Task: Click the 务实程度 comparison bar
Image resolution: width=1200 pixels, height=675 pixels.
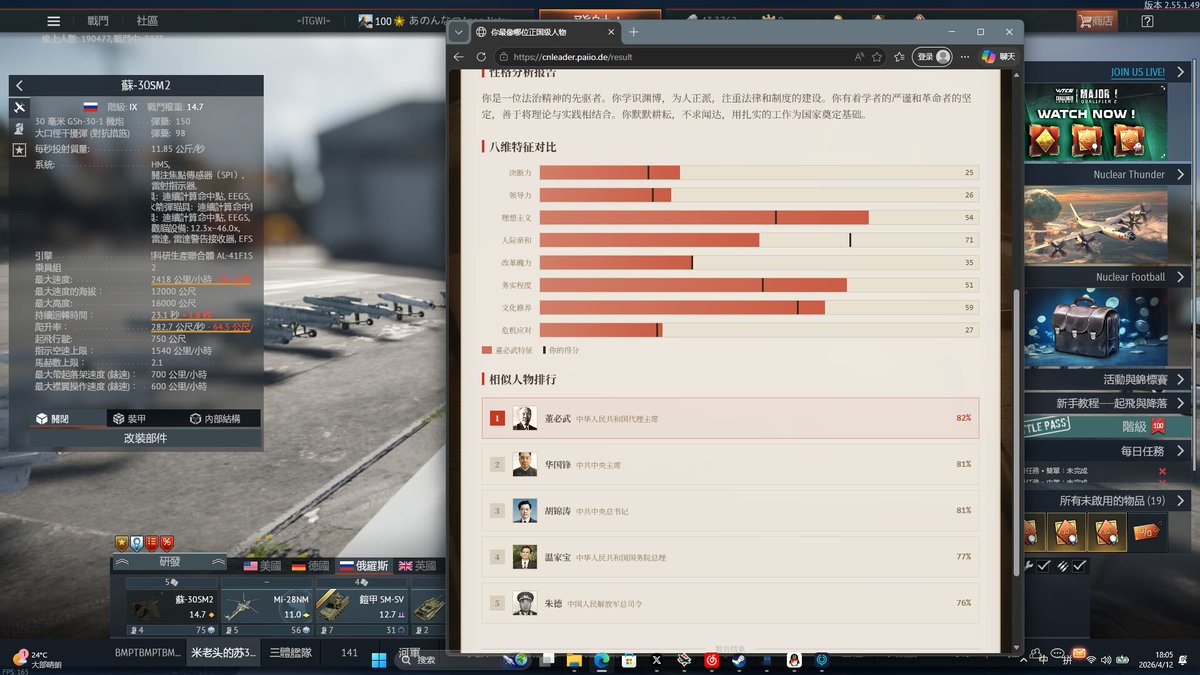Action: click(x=759, y=285)
